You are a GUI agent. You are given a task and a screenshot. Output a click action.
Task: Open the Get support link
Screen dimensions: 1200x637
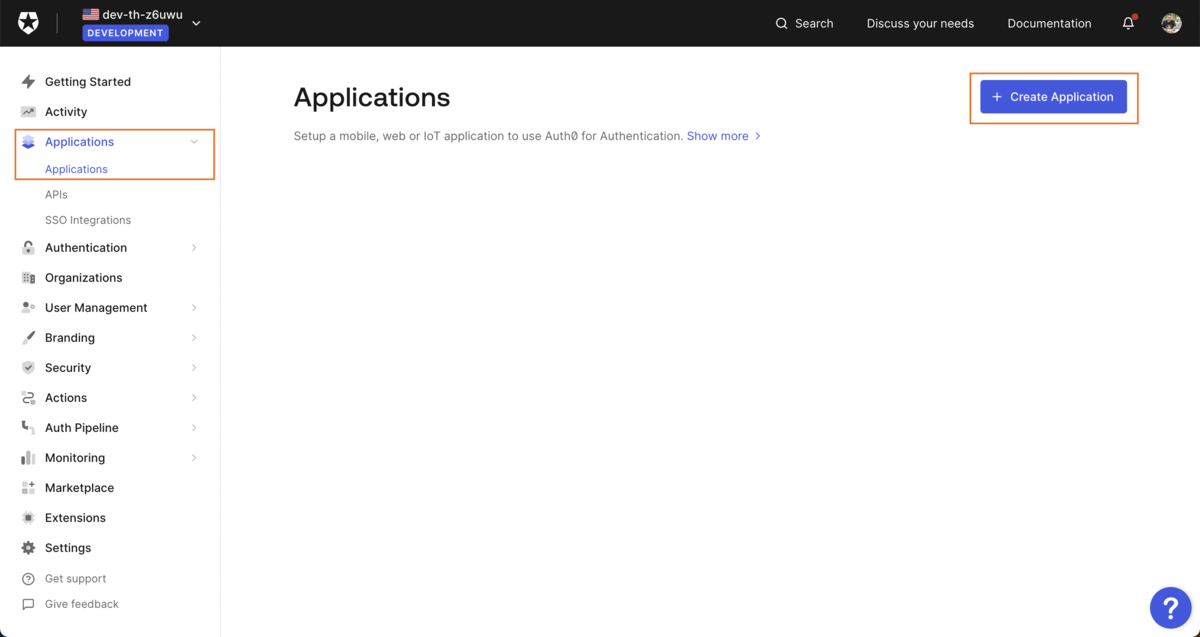[x=76, y=579]
